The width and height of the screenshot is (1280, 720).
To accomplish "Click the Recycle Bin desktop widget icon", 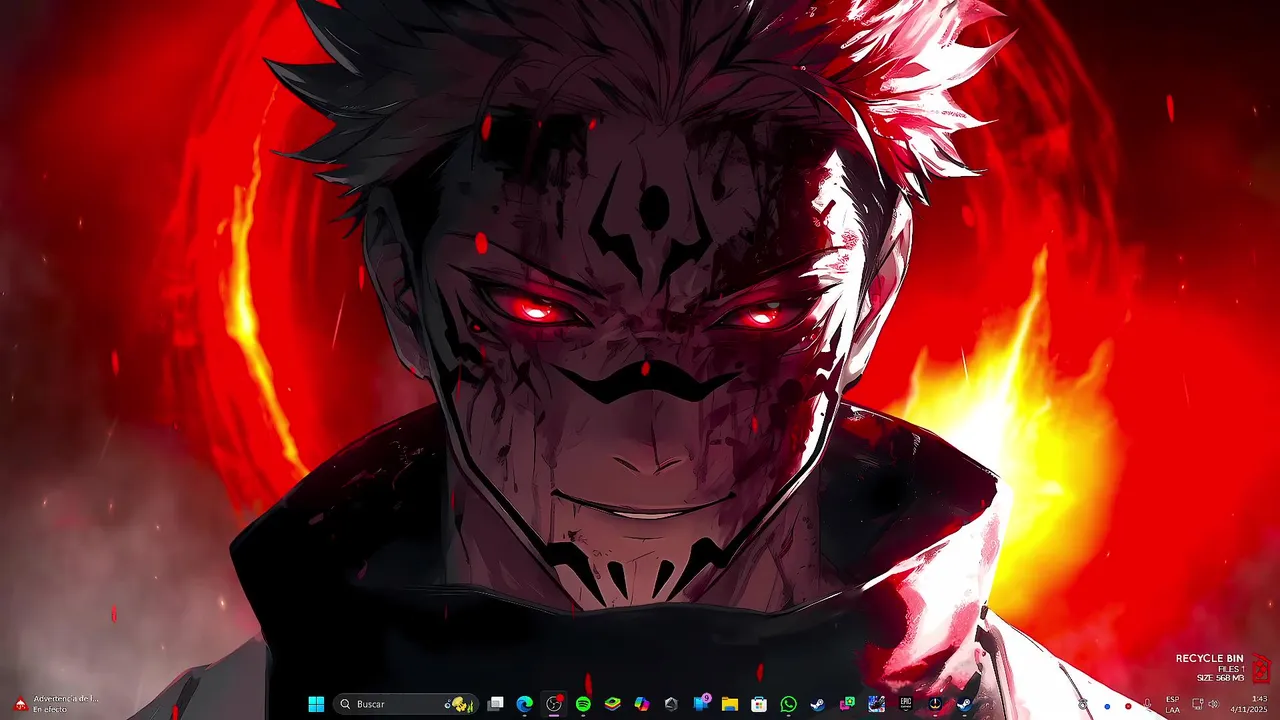I will coord(1261,668).
